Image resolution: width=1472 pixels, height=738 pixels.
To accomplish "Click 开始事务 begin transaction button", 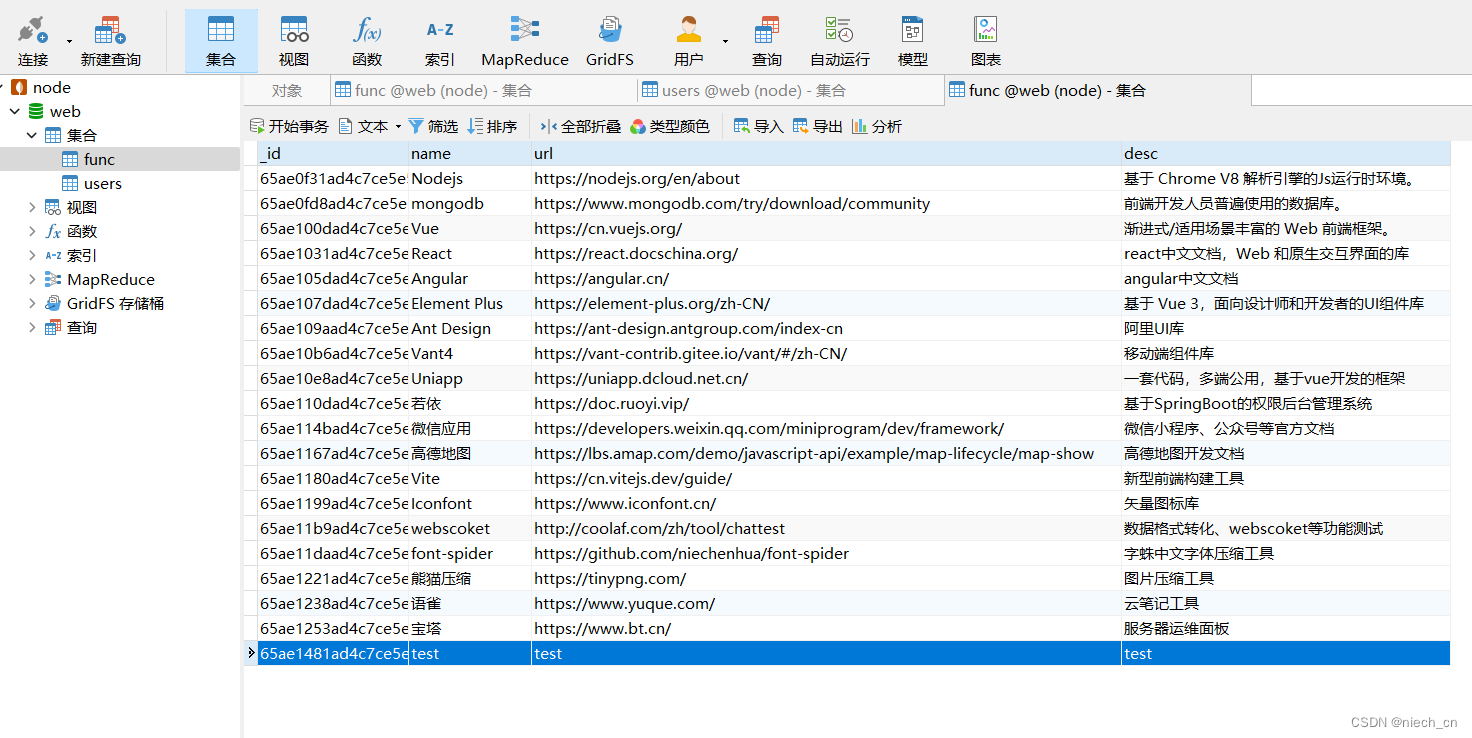I will [289, 126].
